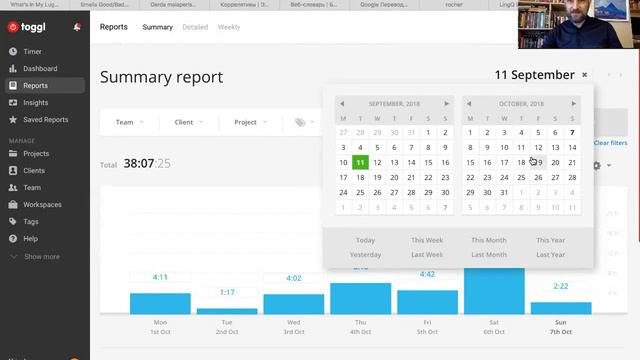640x360 pixels.
Task: Click Clear filters link
Action: tap(611, 143)
